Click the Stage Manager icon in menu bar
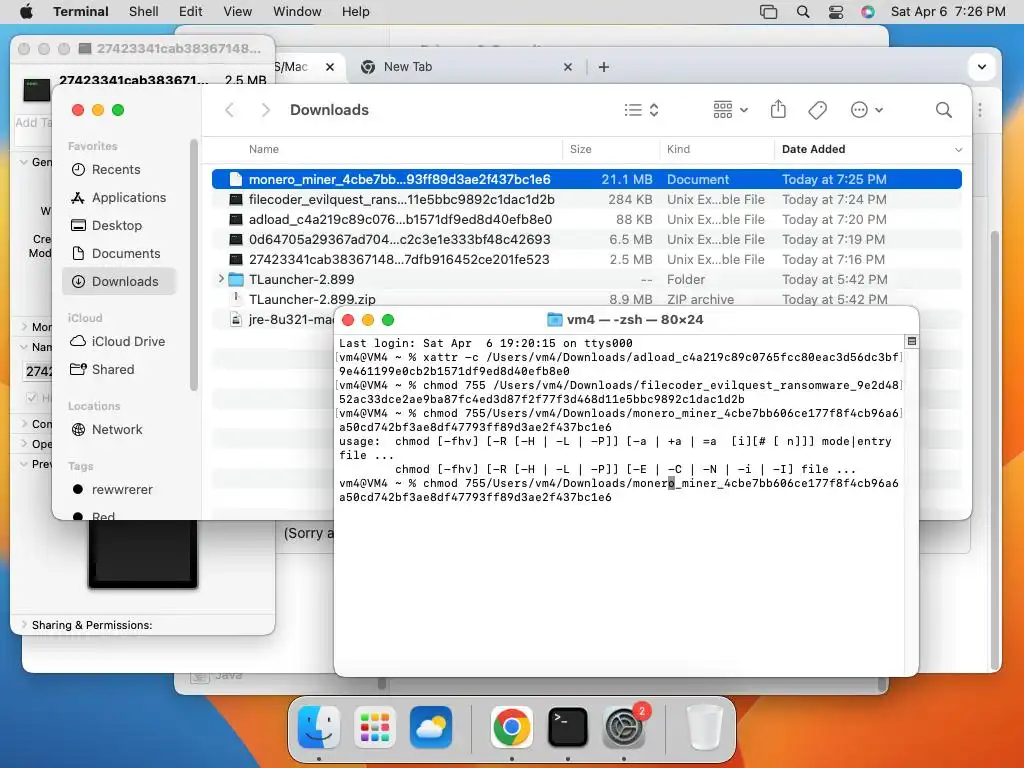1024x768 pixels. click(769, 11)
